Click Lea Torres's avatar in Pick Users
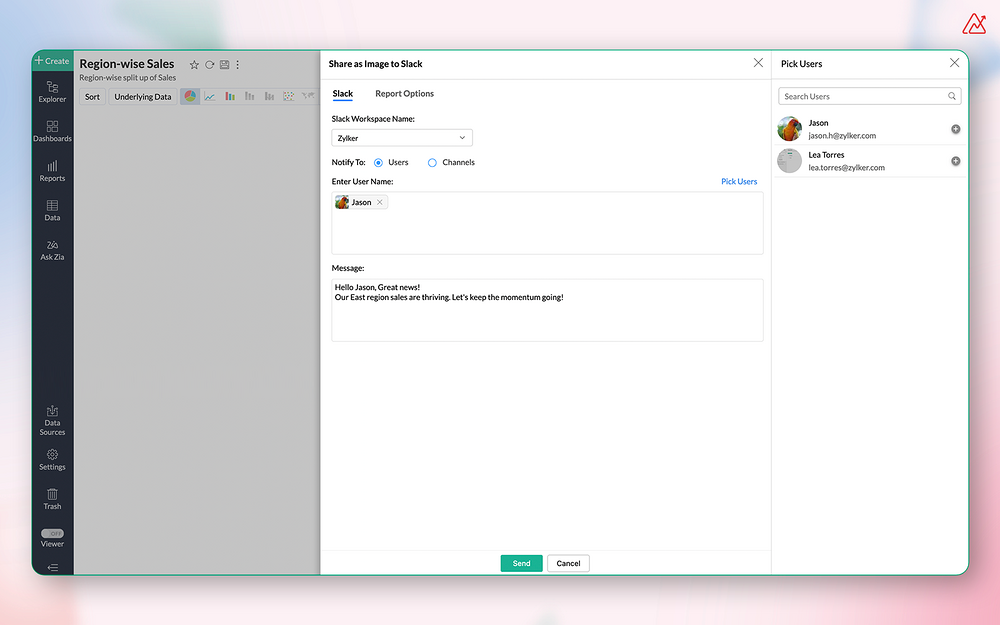 pos(790,161)
